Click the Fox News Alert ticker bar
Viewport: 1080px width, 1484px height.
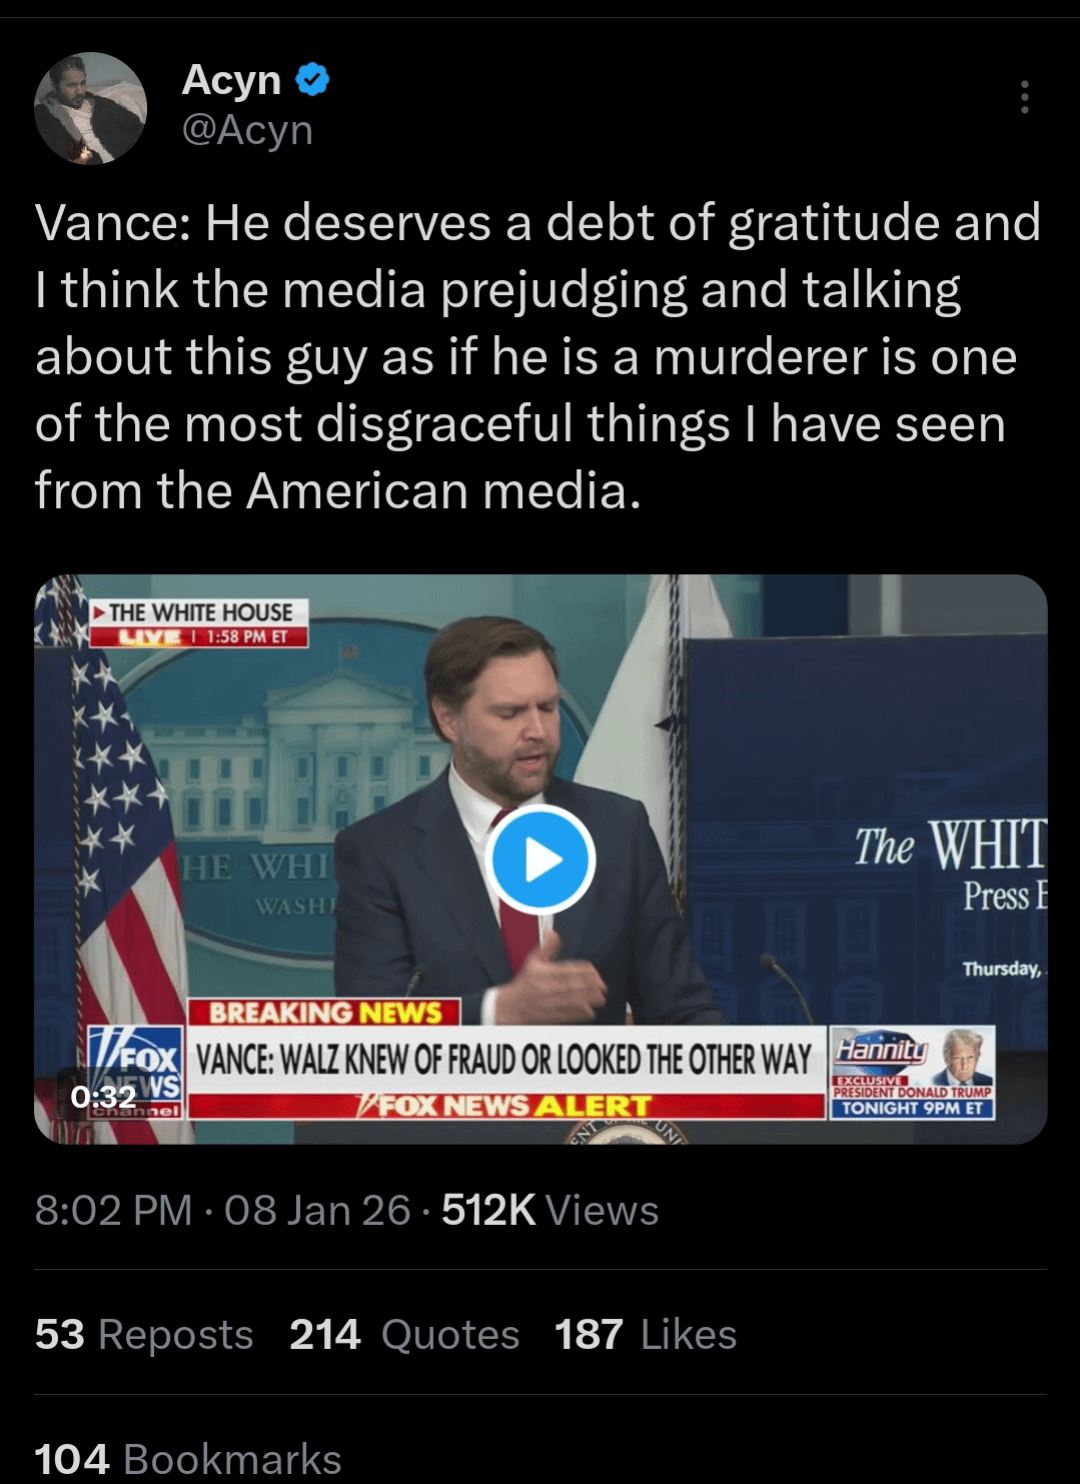505,1106
